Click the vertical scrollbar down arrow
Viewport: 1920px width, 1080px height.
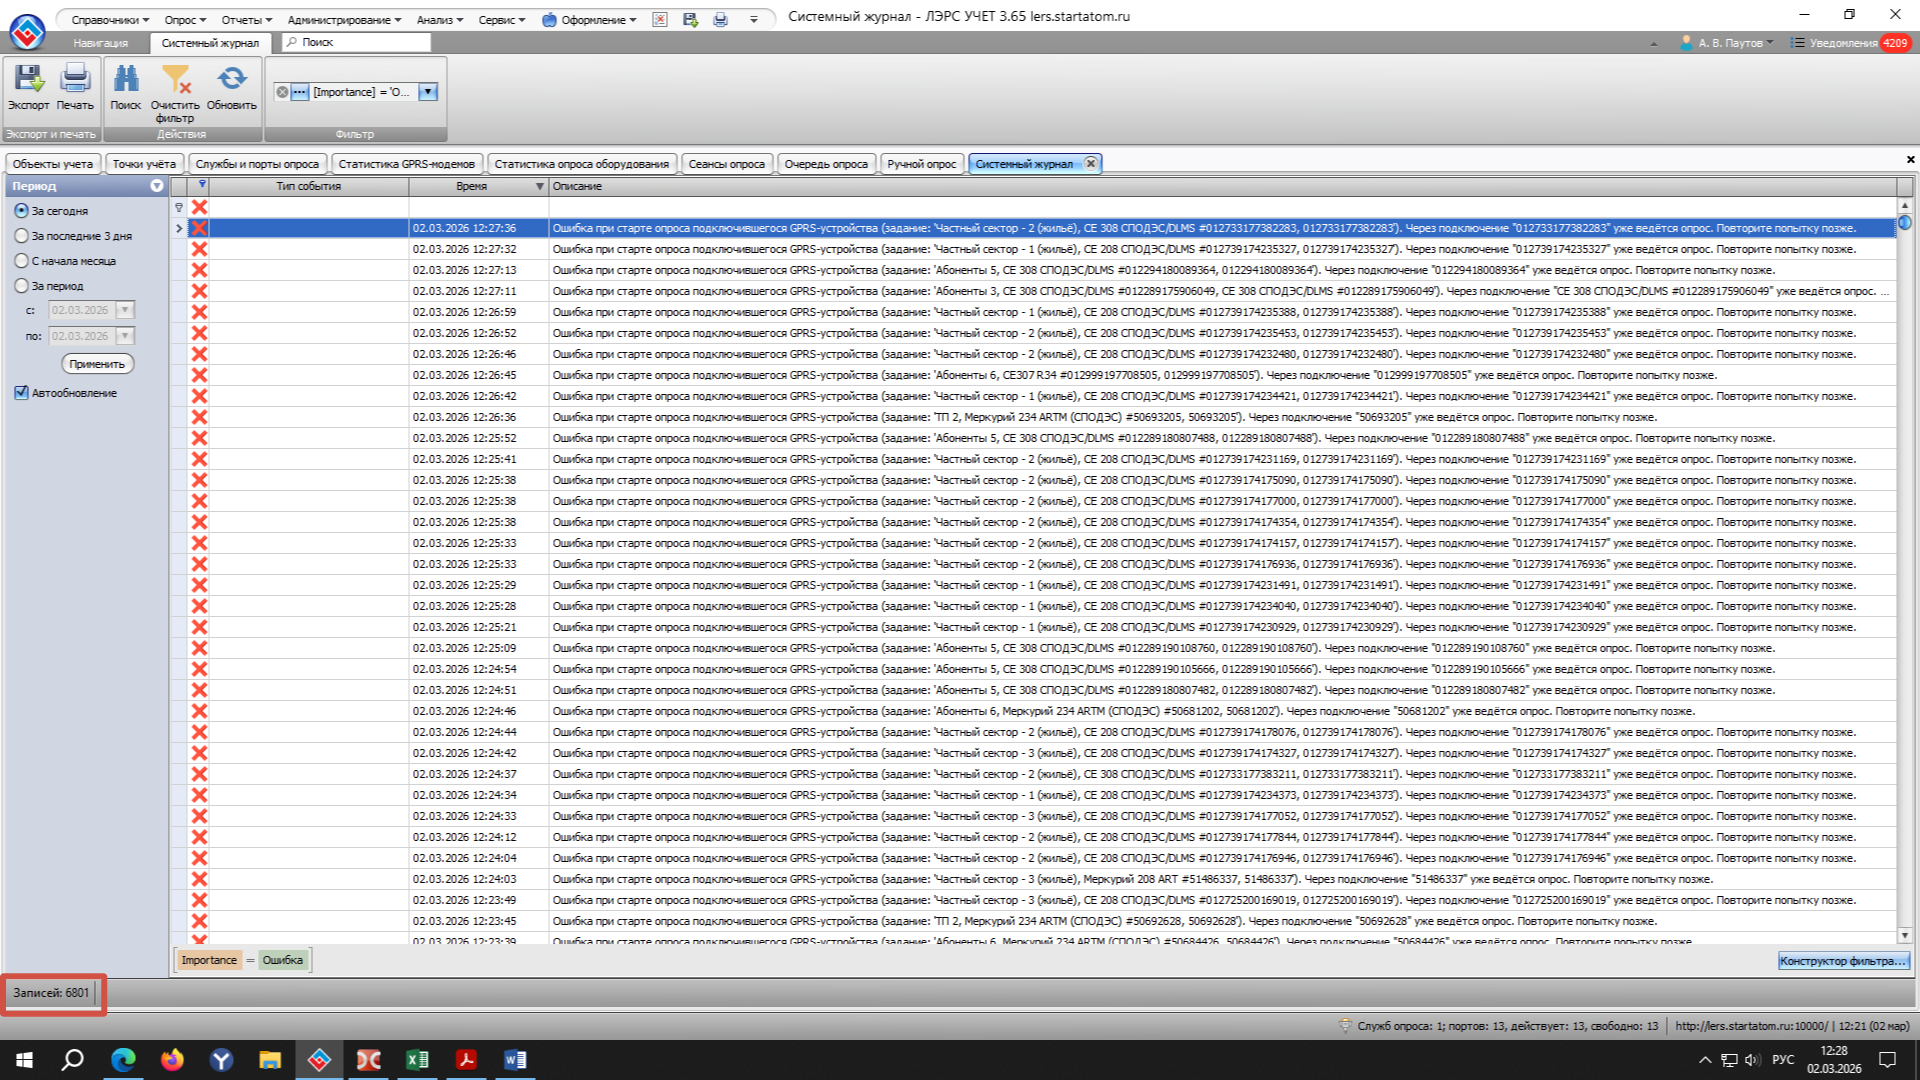pos(1905,936)
